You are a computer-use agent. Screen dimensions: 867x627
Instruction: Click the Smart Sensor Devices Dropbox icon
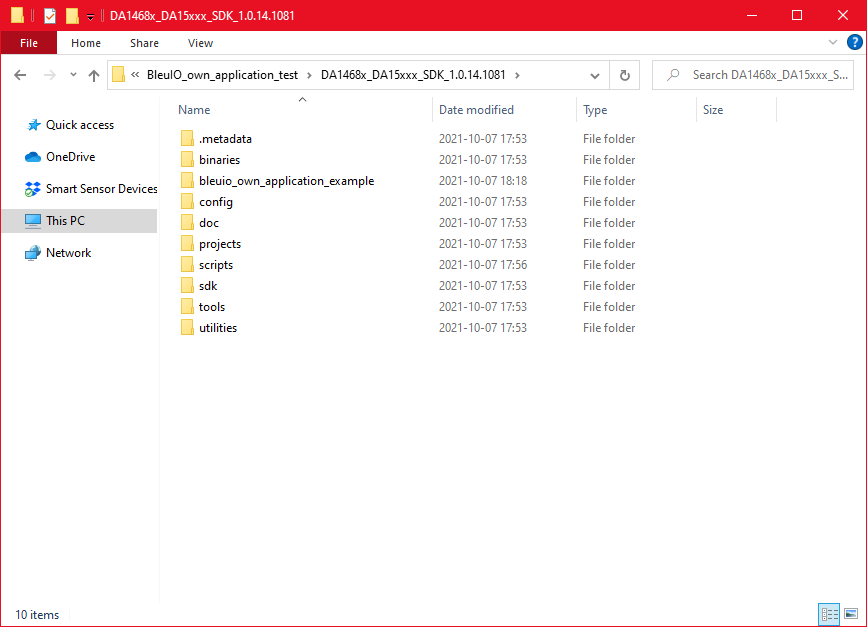(x=33, y=189)
